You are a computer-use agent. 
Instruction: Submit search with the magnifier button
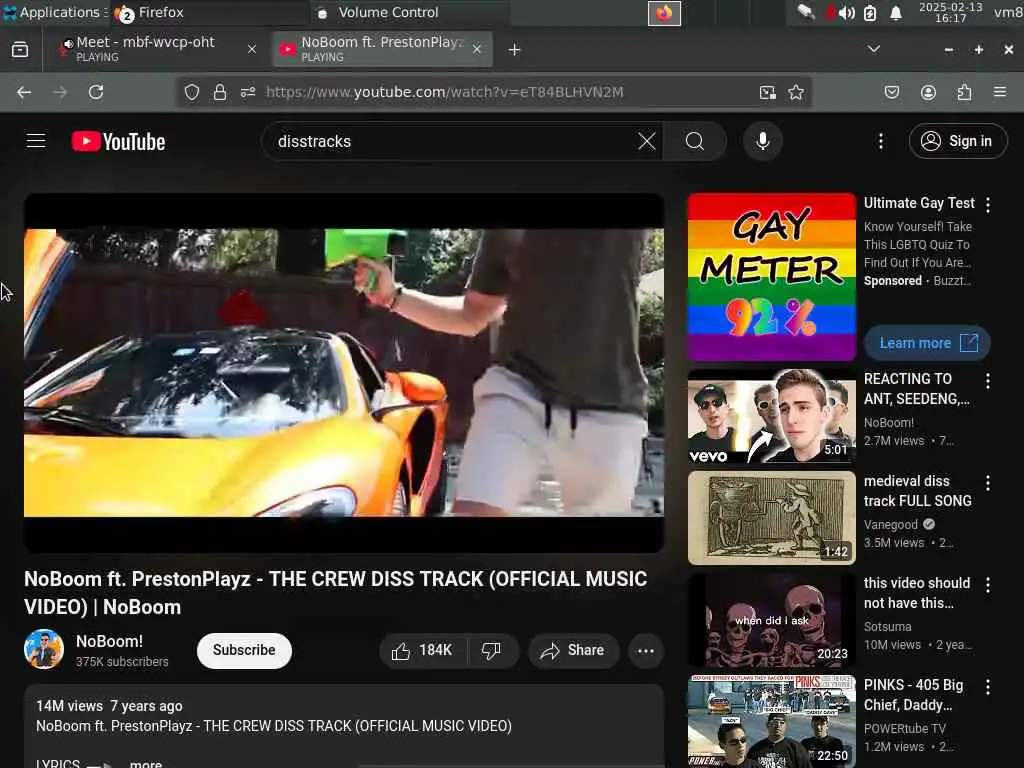coord(695,141)
